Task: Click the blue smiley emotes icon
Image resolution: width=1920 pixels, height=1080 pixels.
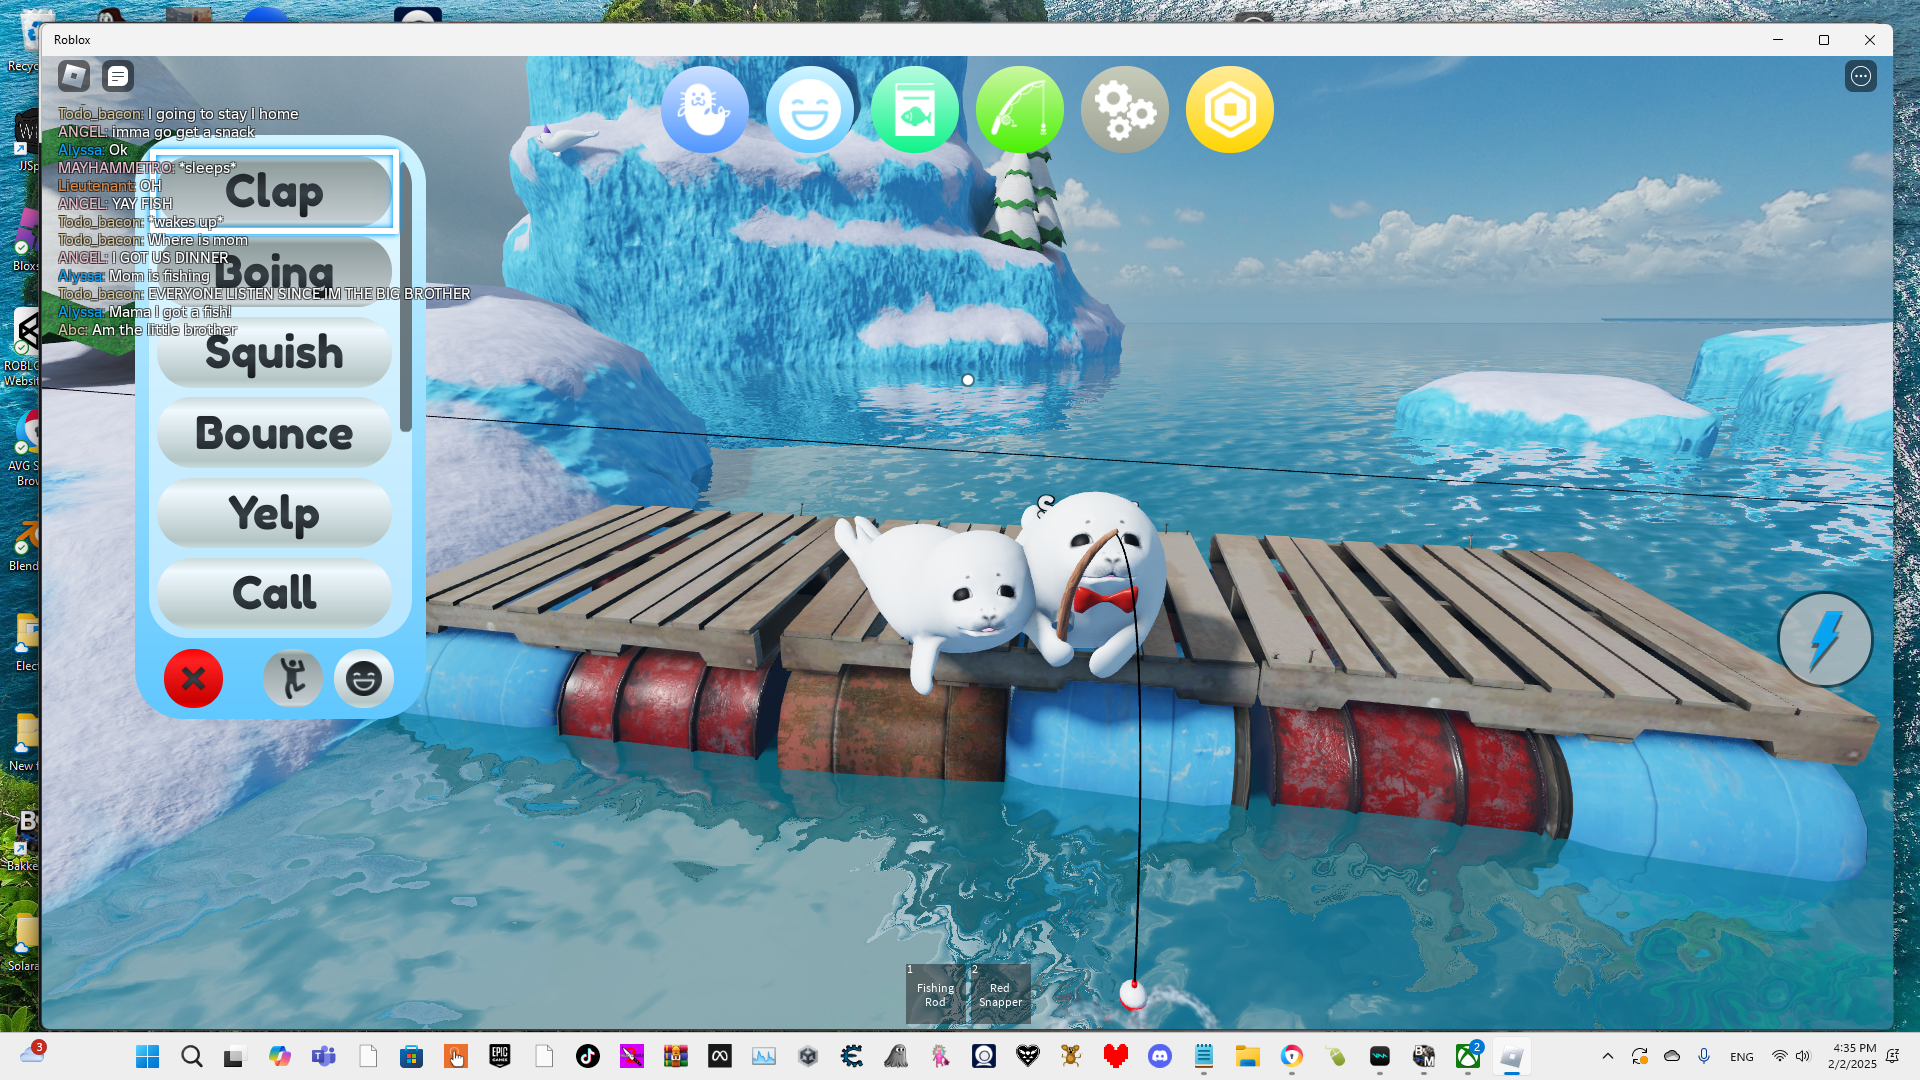Action: point(809,110)
